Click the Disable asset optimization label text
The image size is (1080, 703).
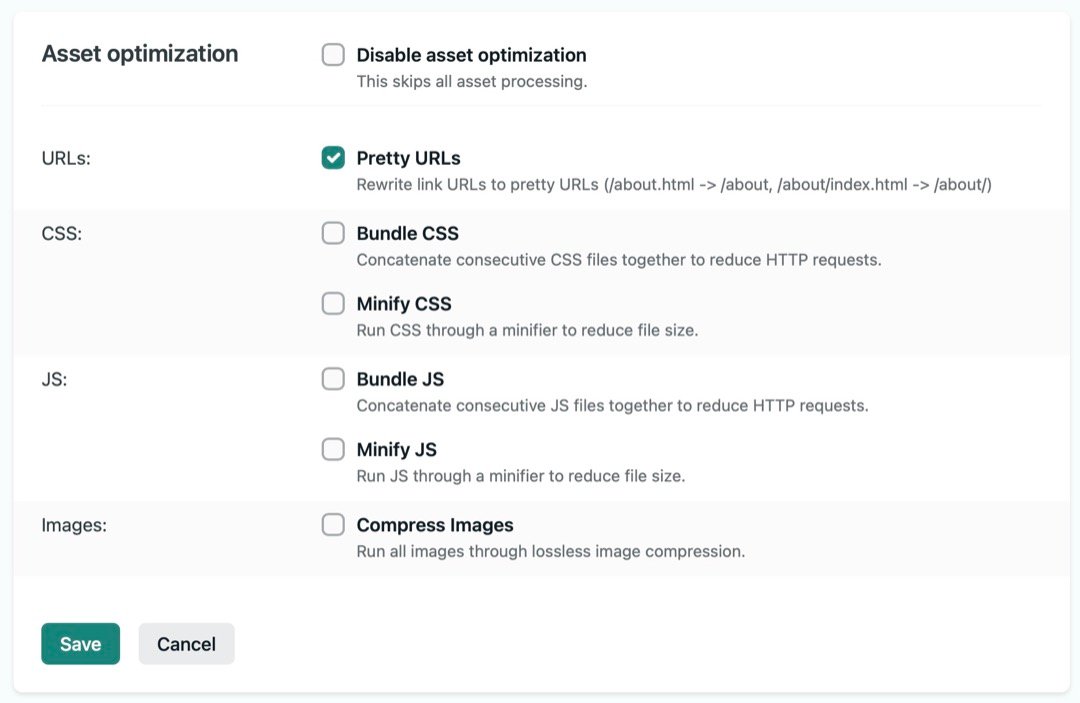470,55
